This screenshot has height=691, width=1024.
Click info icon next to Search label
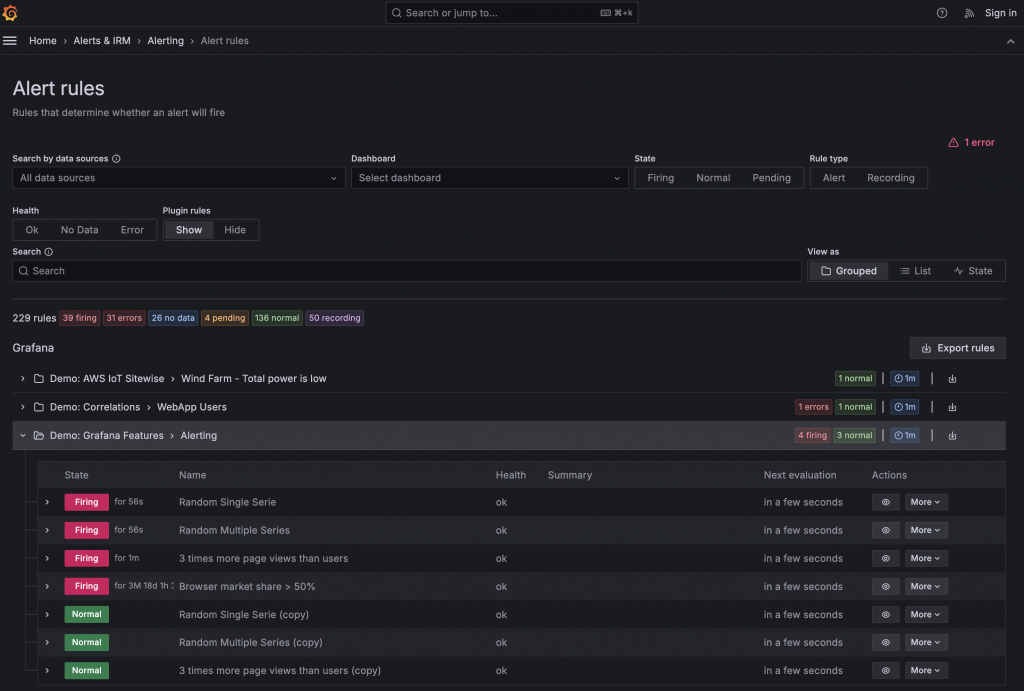48,251
